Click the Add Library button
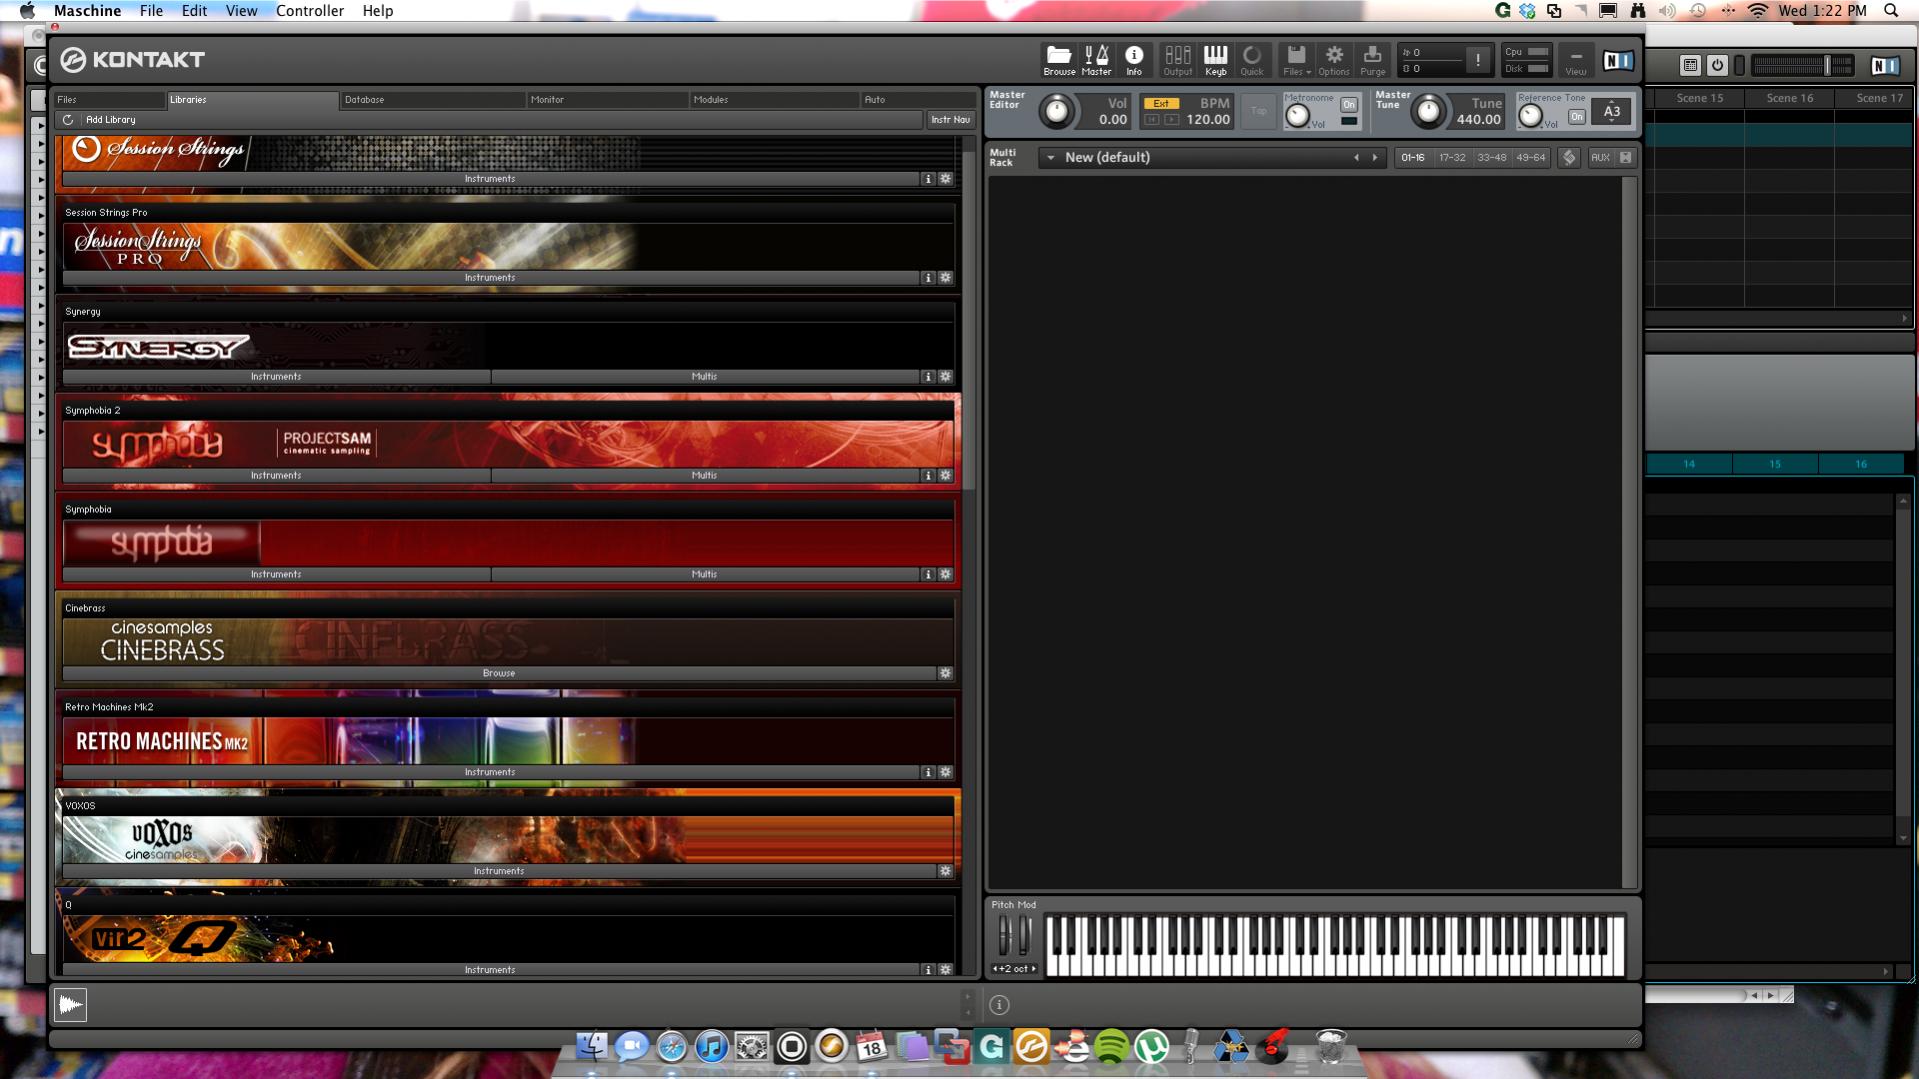This screenshot has width=1919, height=1079. 110,120
